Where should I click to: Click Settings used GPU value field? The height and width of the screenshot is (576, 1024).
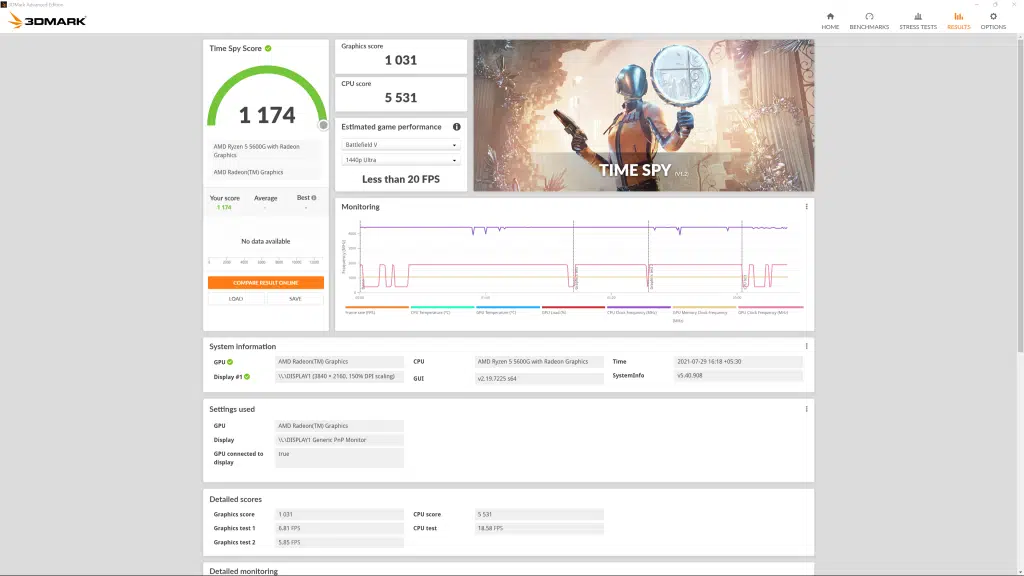click(339, 426)
